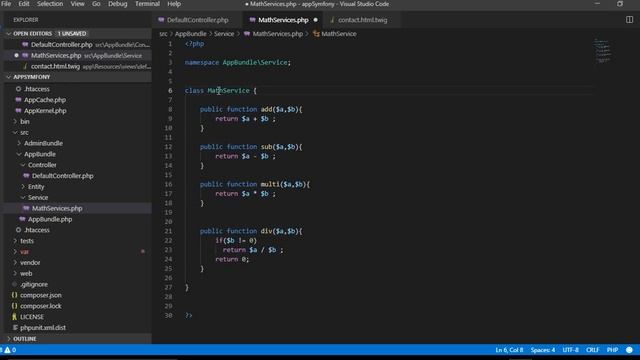Screen dimensions: 640x360
Task: Switch to the DefaultController.php tab
Action: coord(198,20)
